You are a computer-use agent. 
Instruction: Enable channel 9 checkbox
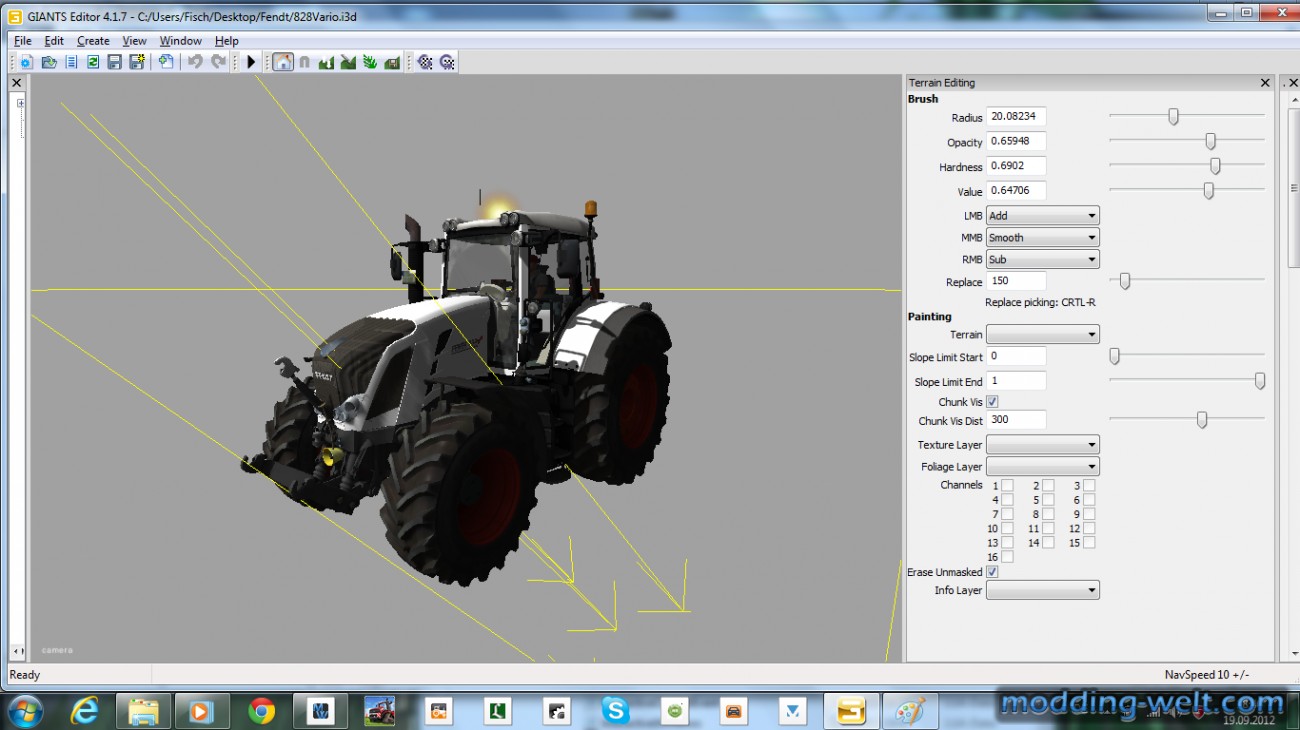[x=1089, y=514]
